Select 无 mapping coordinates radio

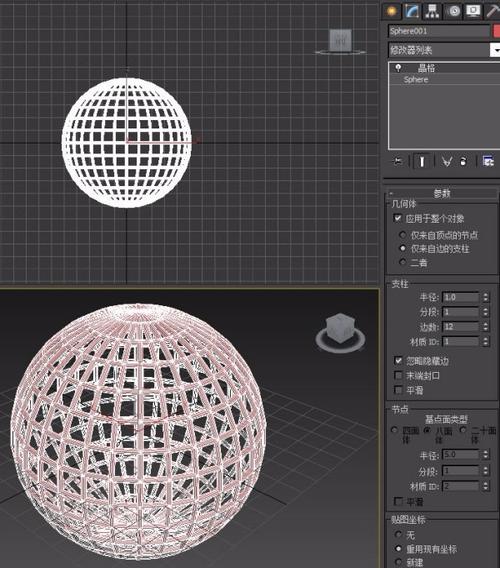399,535
